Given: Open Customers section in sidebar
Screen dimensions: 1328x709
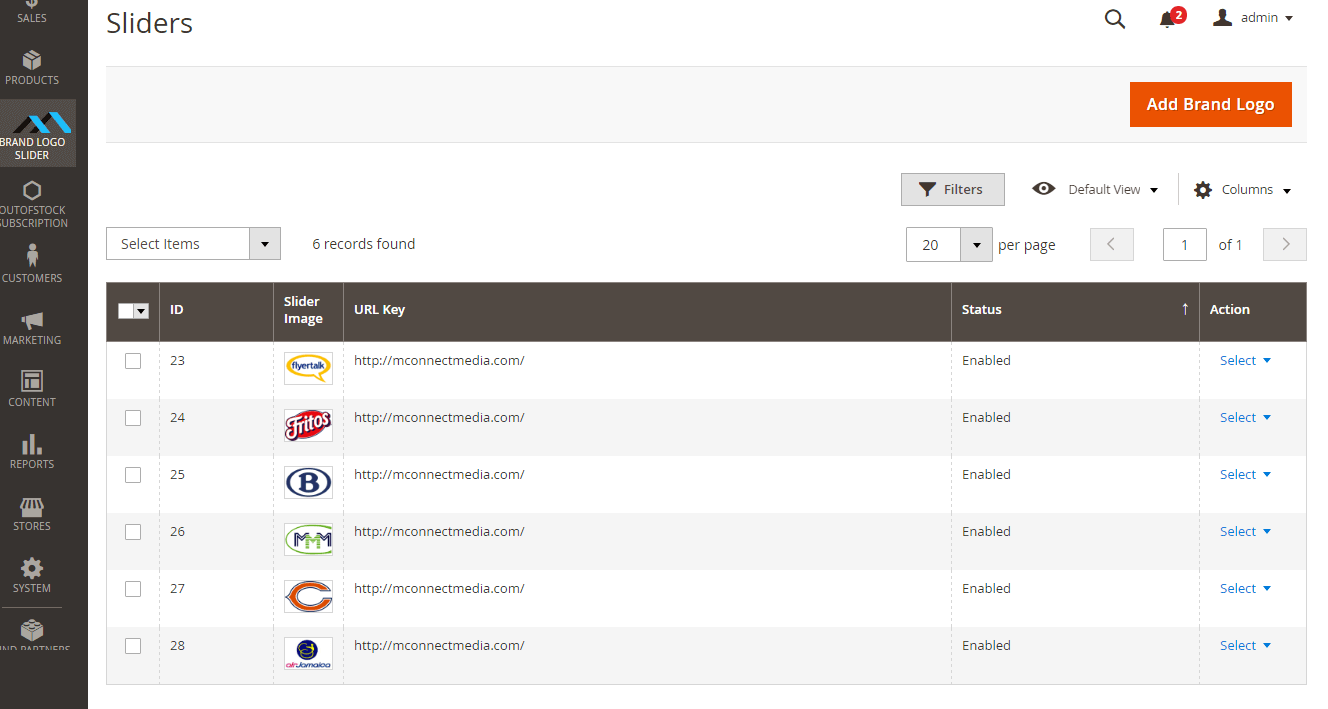Looking at the screenshot, I should pyautogui.click(x=32, y=264).
